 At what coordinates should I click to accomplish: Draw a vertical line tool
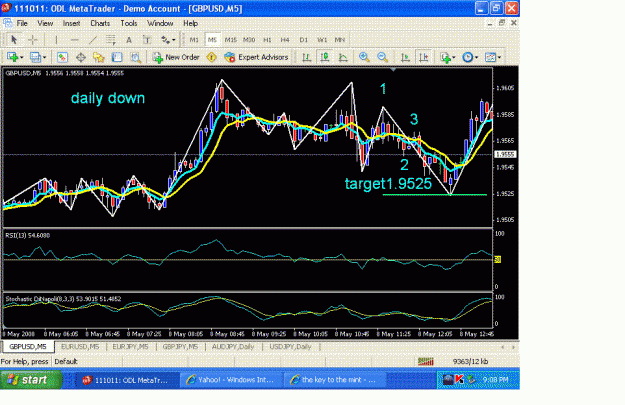click(x=56, y=39)
